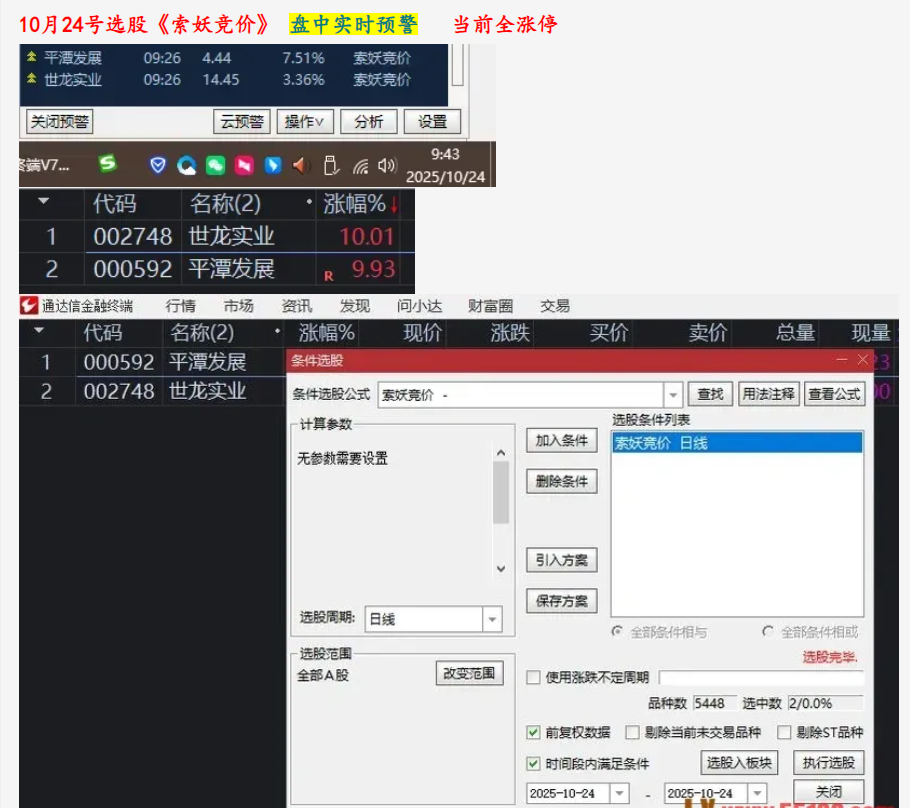The height and width of the screenshot is (808, 910).
Task: Click the 执行选股 button
Action: [x=829, y=763]
